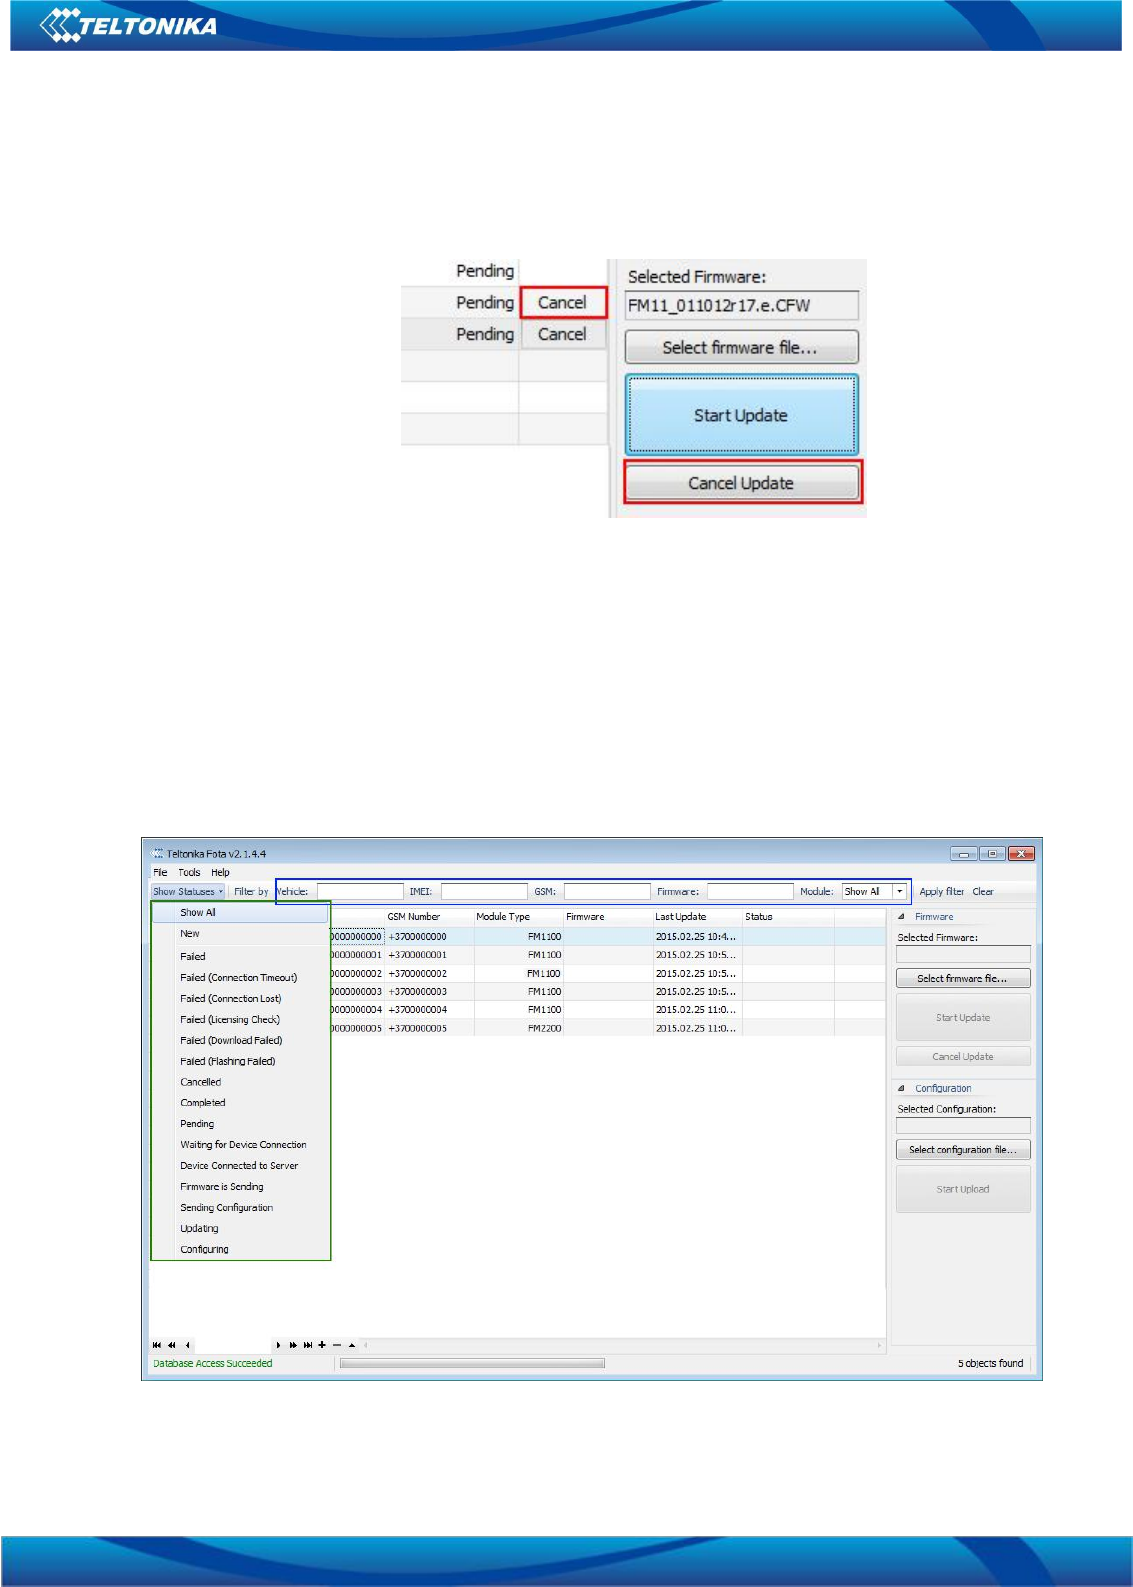Select Firmware is Sending filter
This screenshot has height=1587, width=1133.
pyautogui.click(x=240, y=1186)
